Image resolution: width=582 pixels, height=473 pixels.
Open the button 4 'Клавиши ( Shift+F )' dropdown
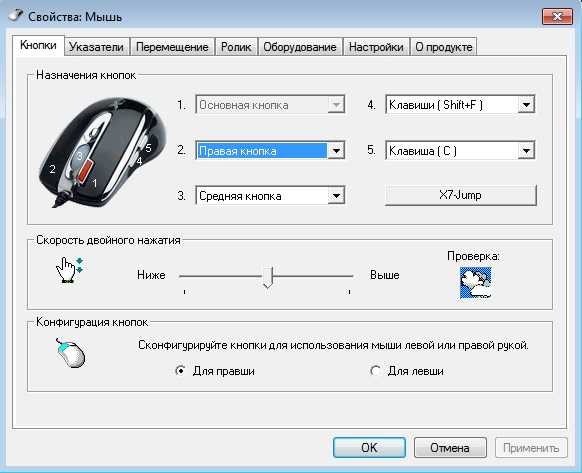[x=526, y=105]
